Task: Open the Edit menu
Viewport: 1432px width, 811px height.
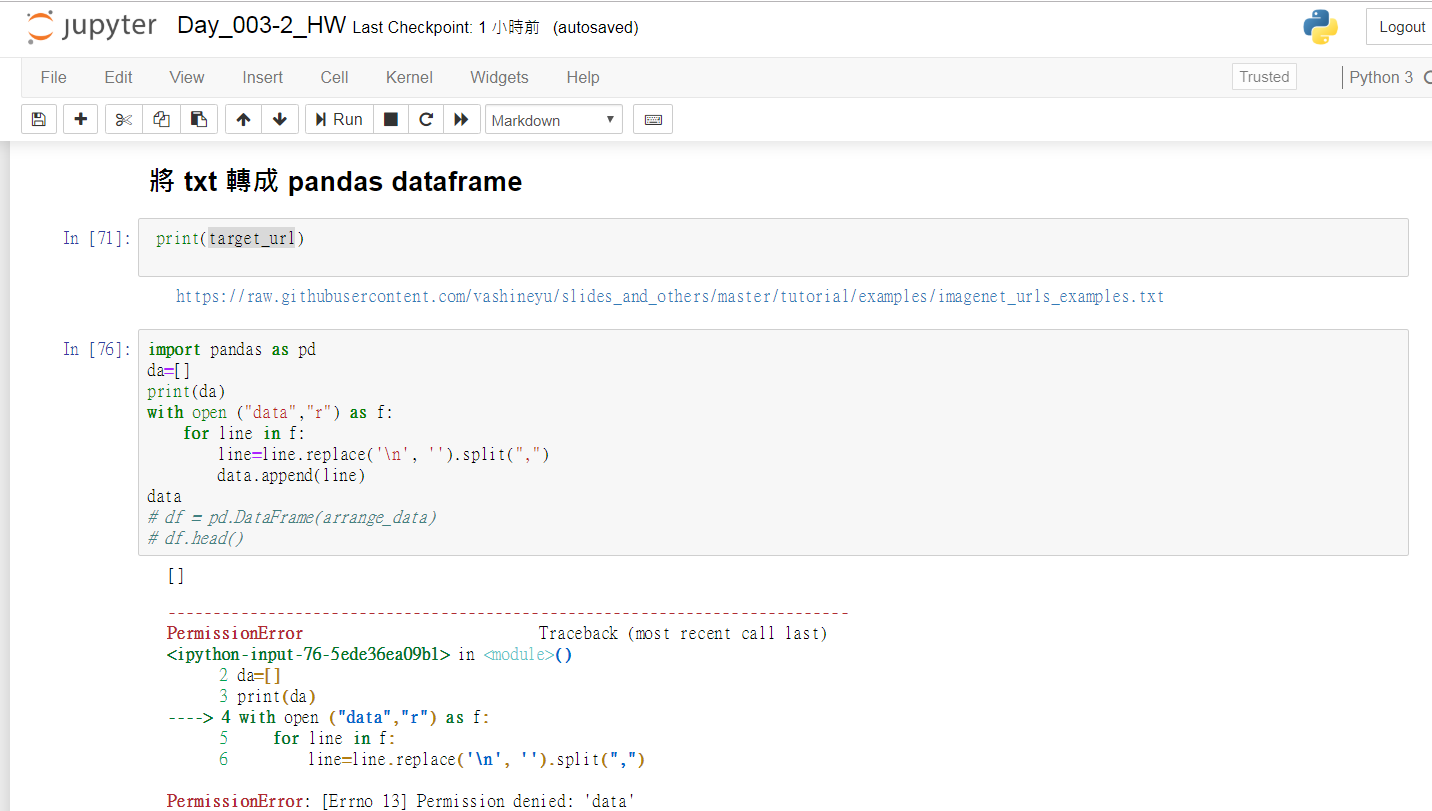Action: (x=118, y=77)
